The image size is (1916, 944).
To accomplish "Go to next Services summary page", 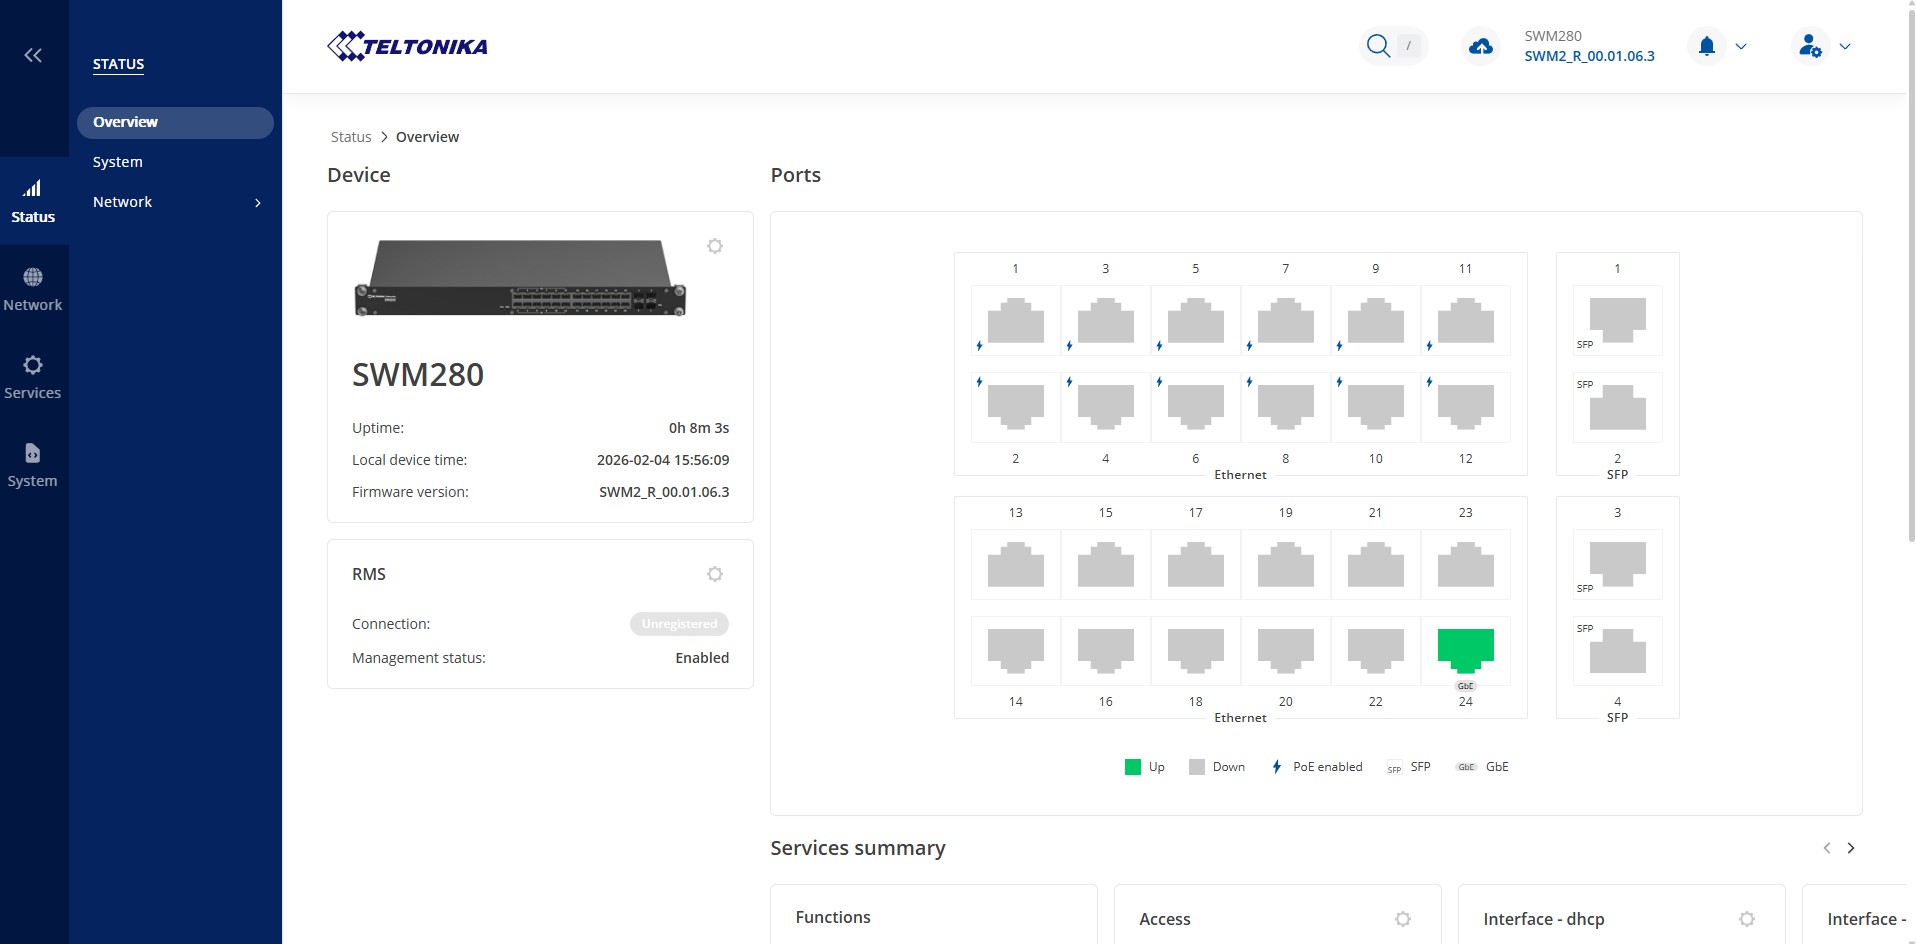I will pyautogui.click(x=1850, y=848).
